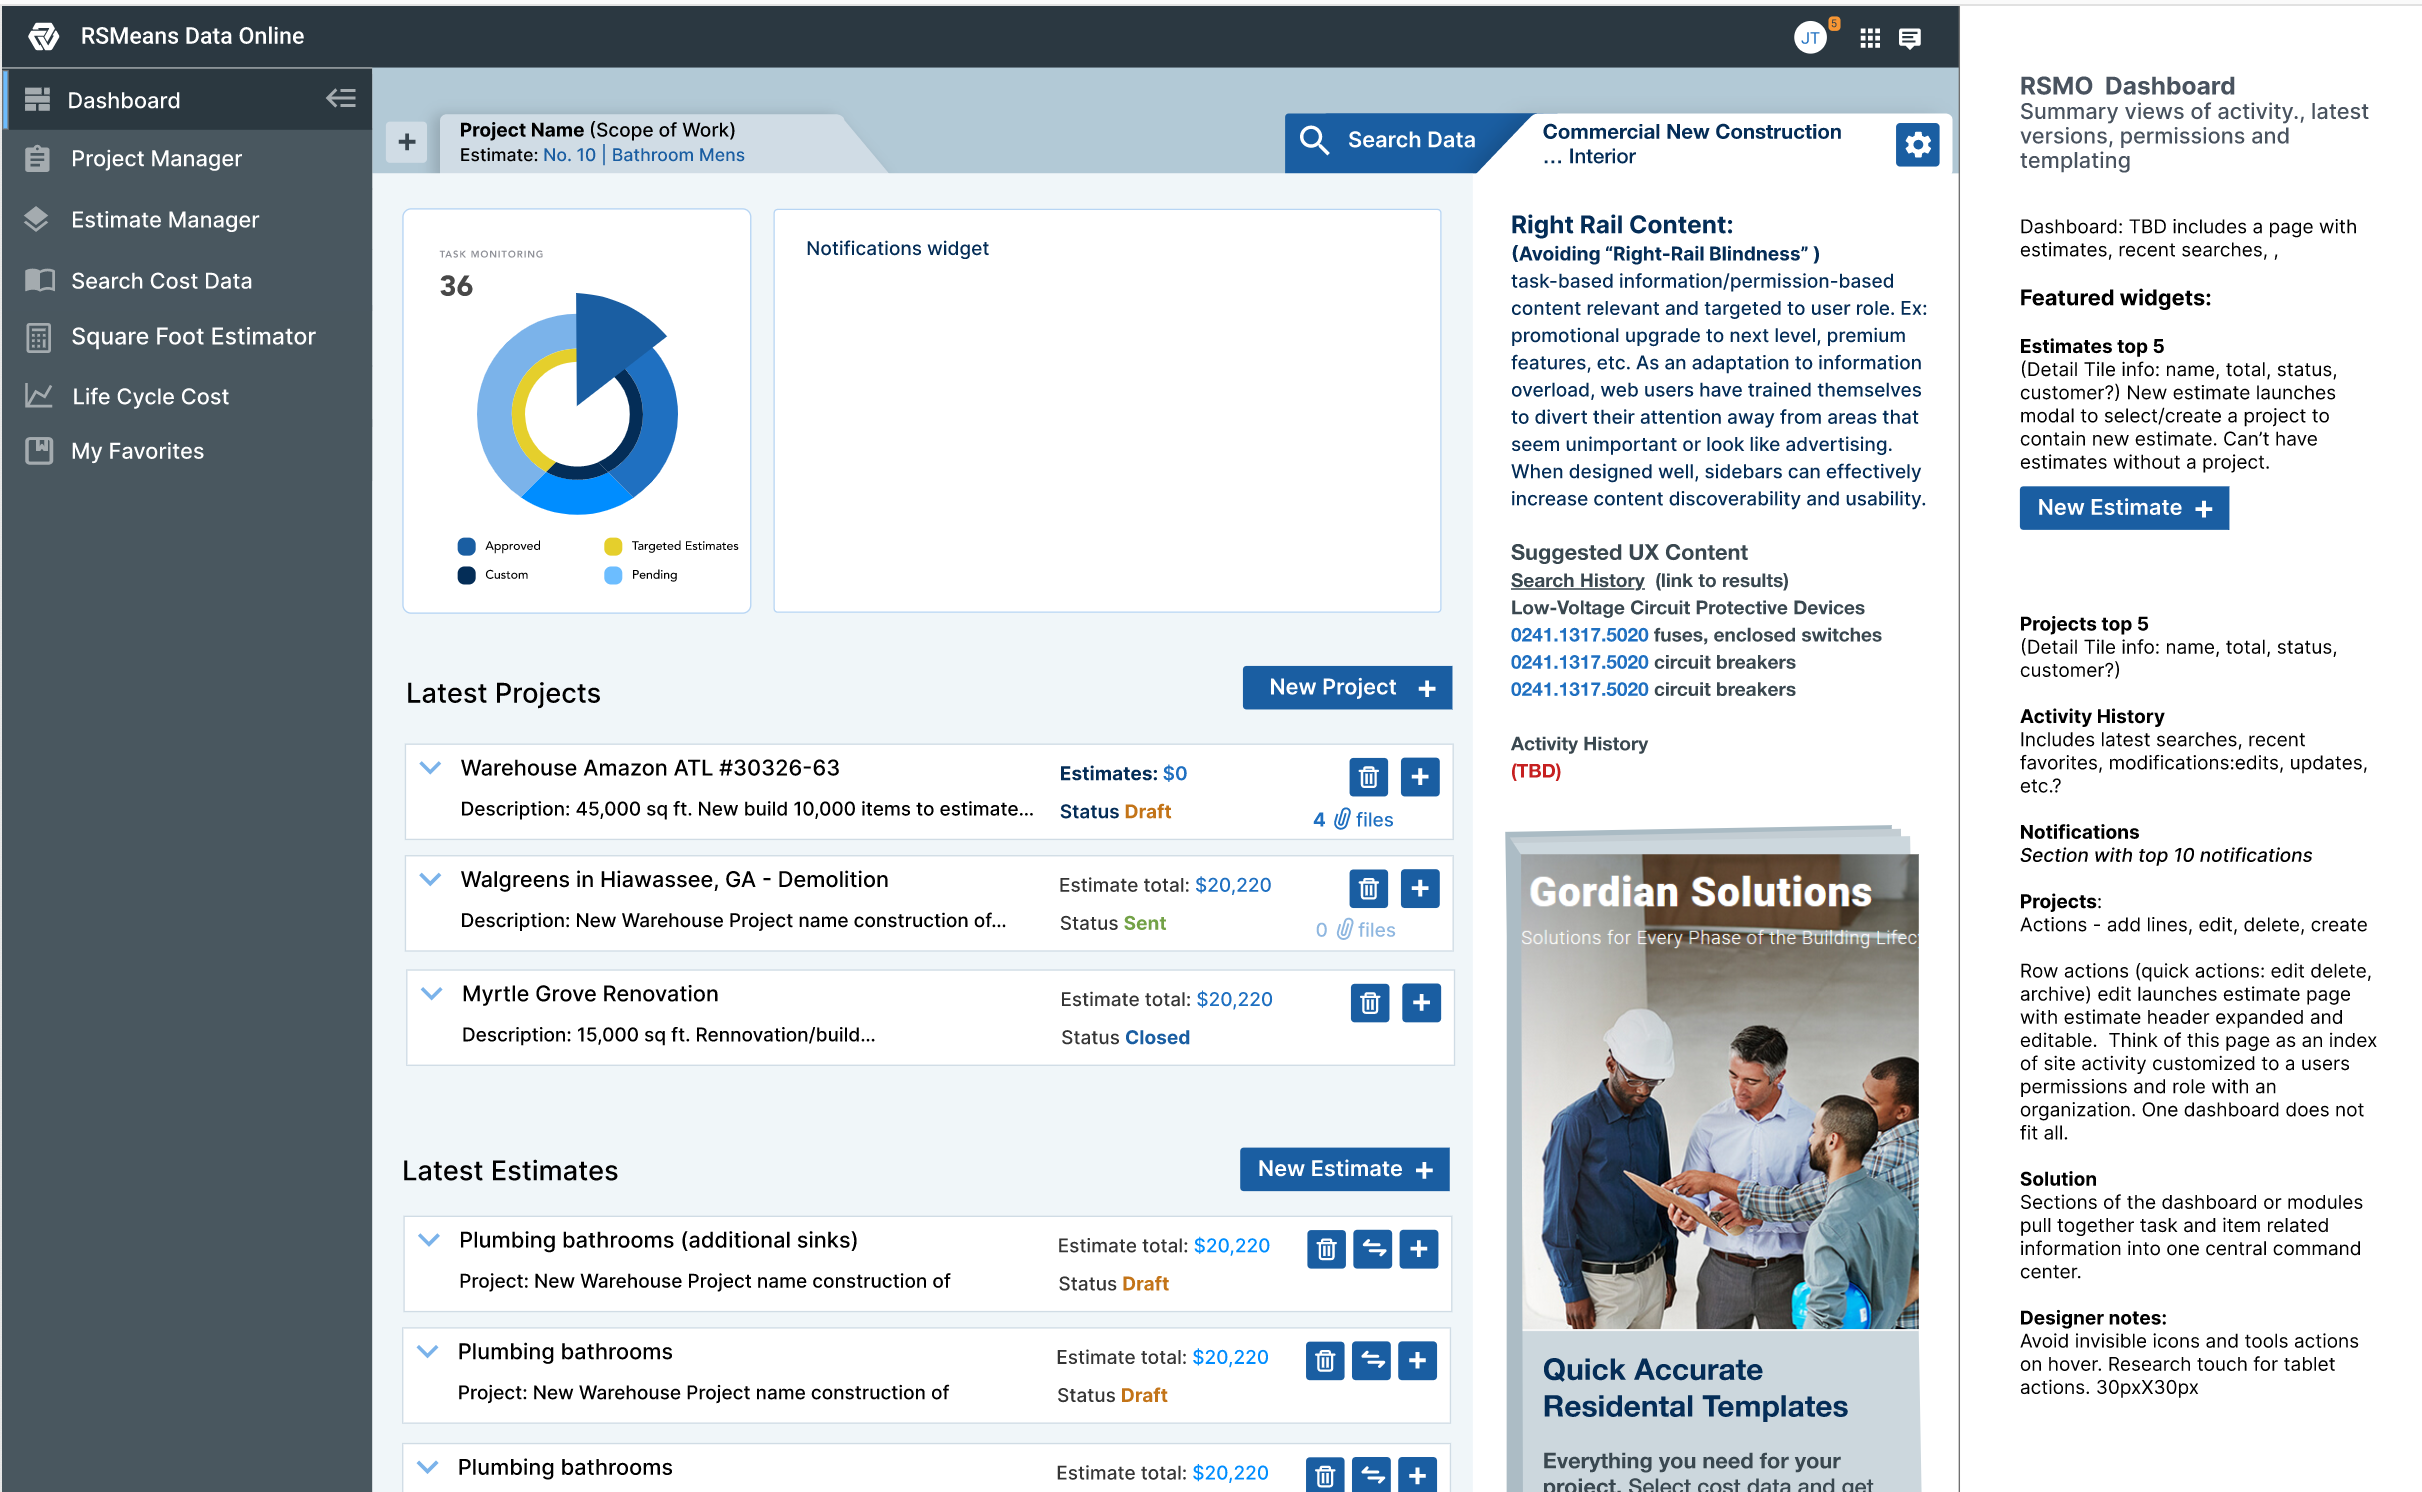The width and height of the screenshot is (2422, 1492).
Task: Open the apps grid menu
Action: [1869, 38]
